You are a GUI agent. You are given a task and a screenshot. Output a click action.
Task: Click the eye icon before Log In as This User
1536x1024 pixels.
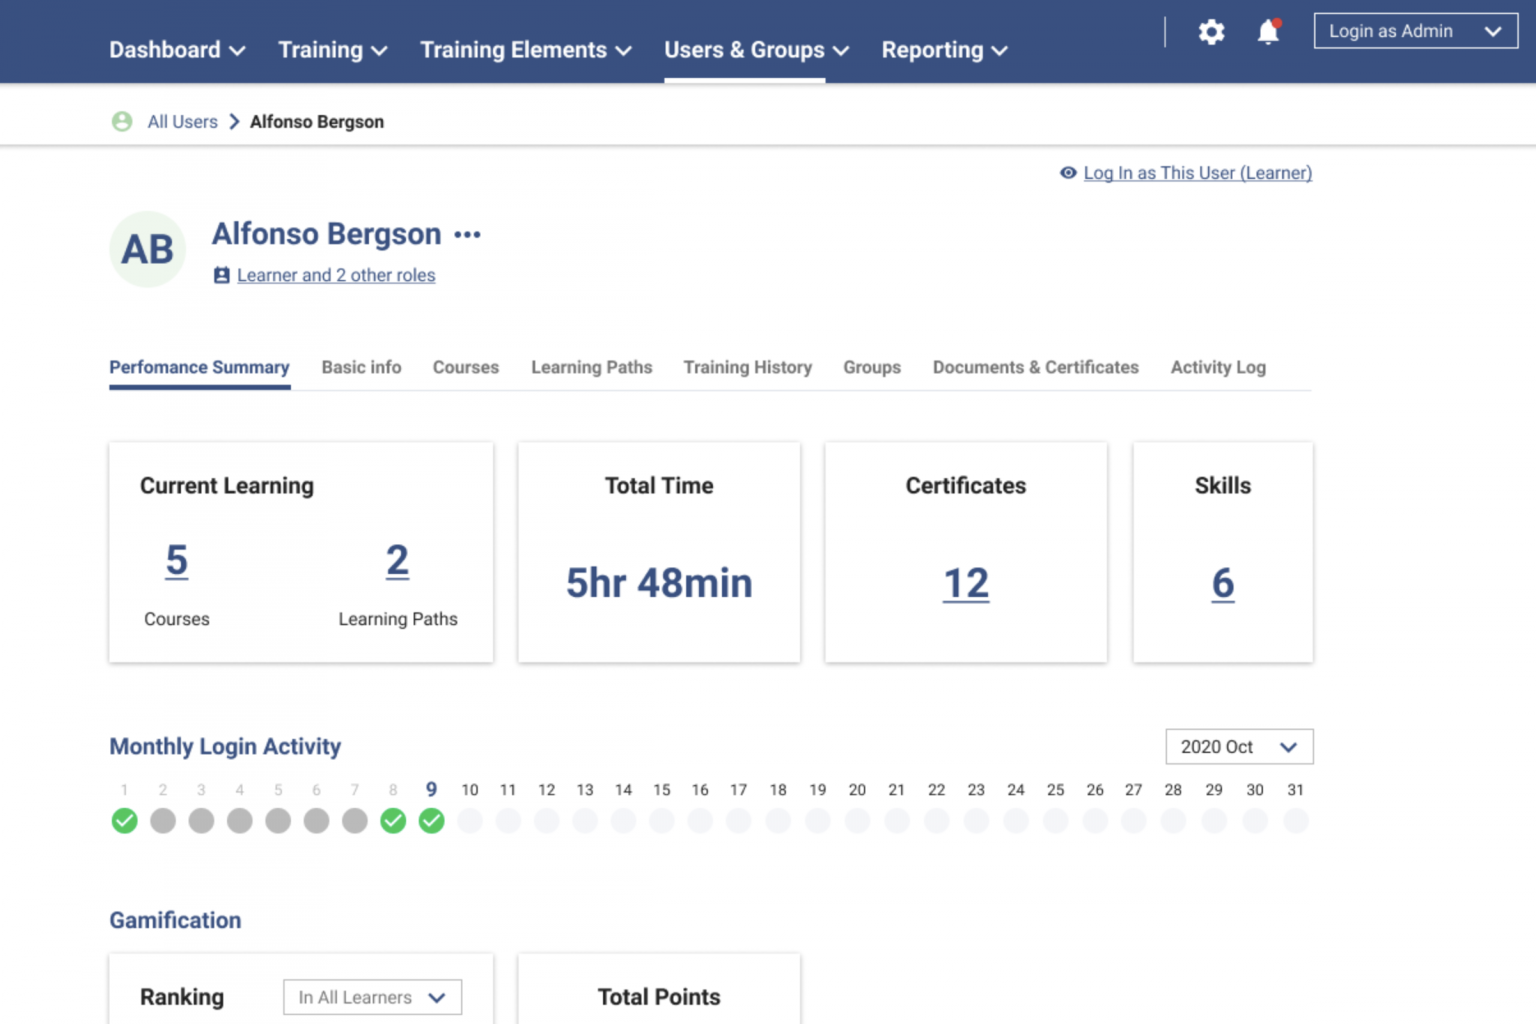pyautogui.click(x=1068, y=172)
